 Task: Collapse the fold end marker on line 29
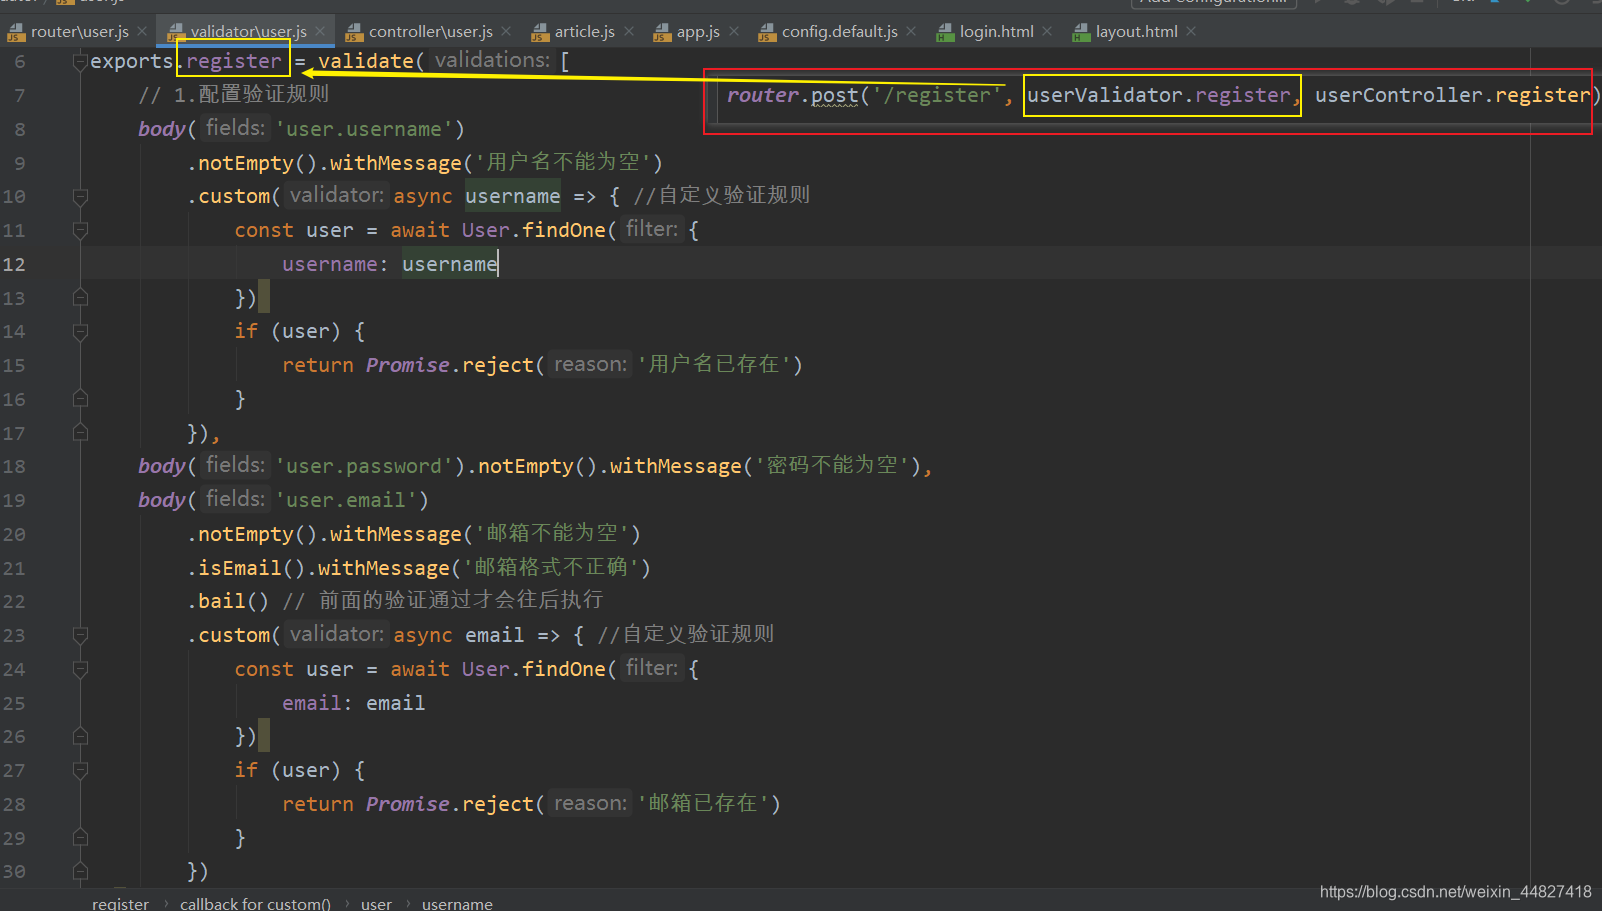81,838
